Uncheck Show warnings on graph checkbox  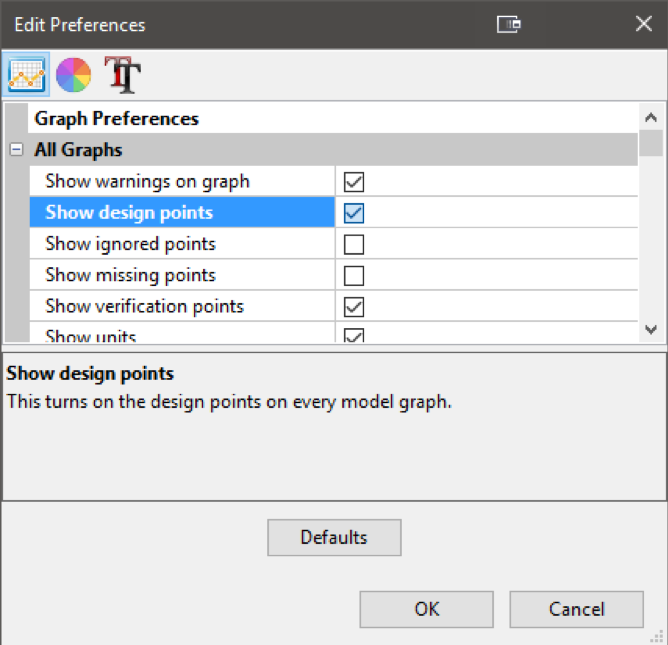(354, 182)
